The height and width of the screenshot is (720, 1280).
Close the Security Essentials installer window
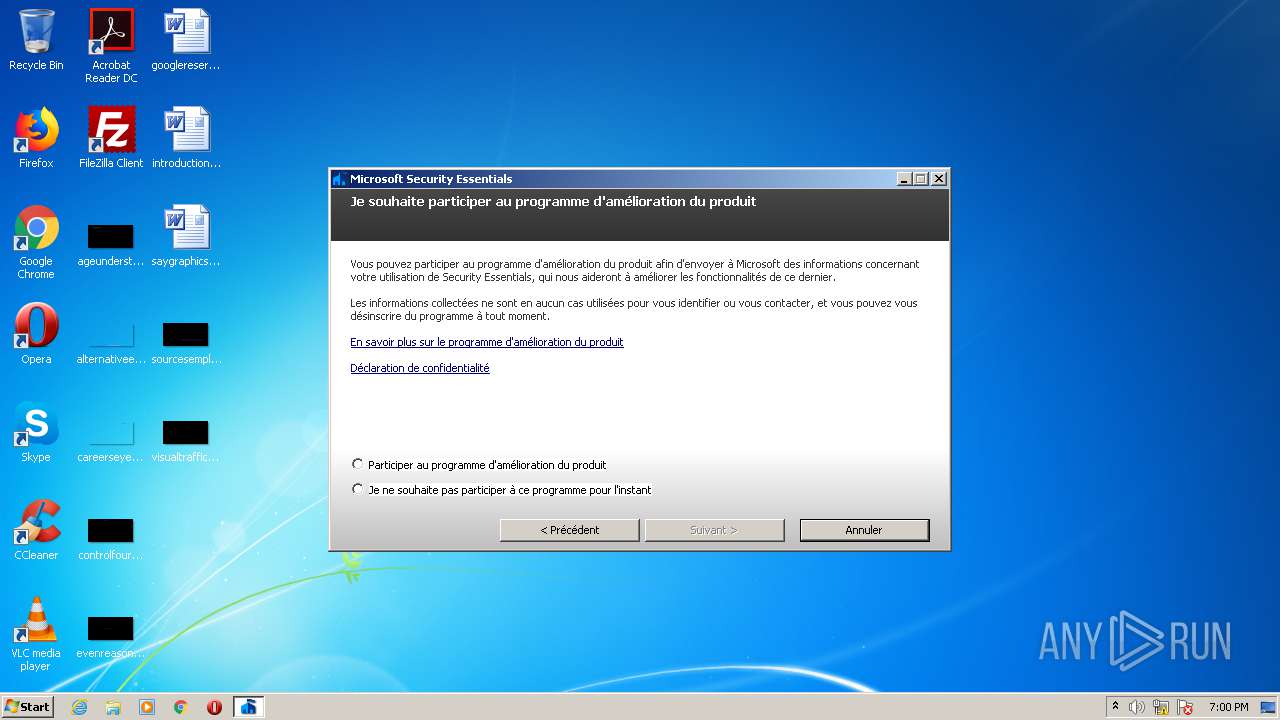[938, 179]
